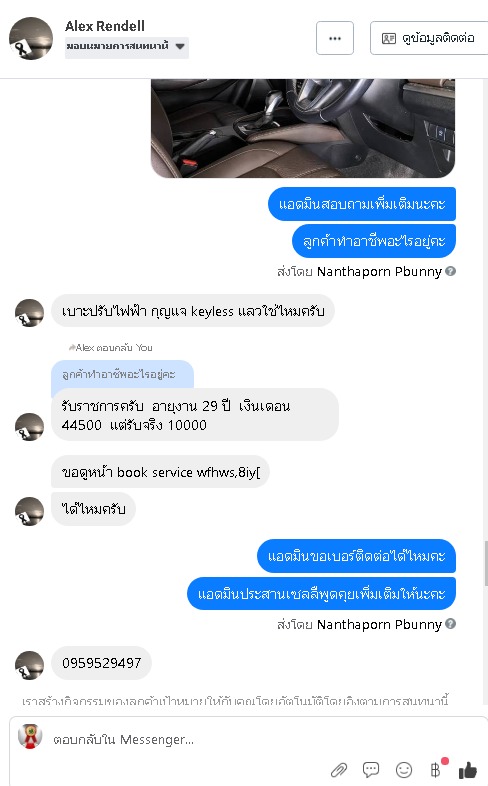Image resolution: width=488 pixels, height=786 pixels.
Task: Open the emoji smiley picker
Action: point(404,769)
